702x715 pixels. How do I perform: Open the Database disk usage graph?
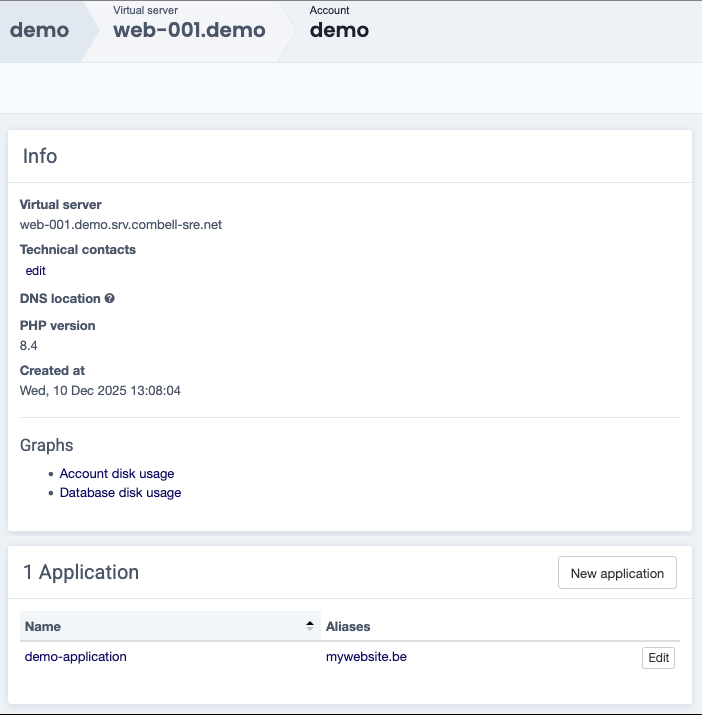coord(120,493)
